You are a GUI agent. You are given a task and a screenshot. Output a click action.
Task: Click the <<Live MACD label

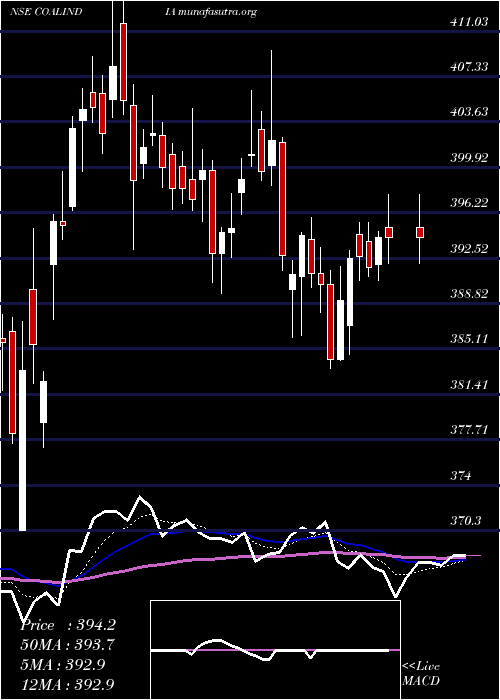(x=421, y=673)
